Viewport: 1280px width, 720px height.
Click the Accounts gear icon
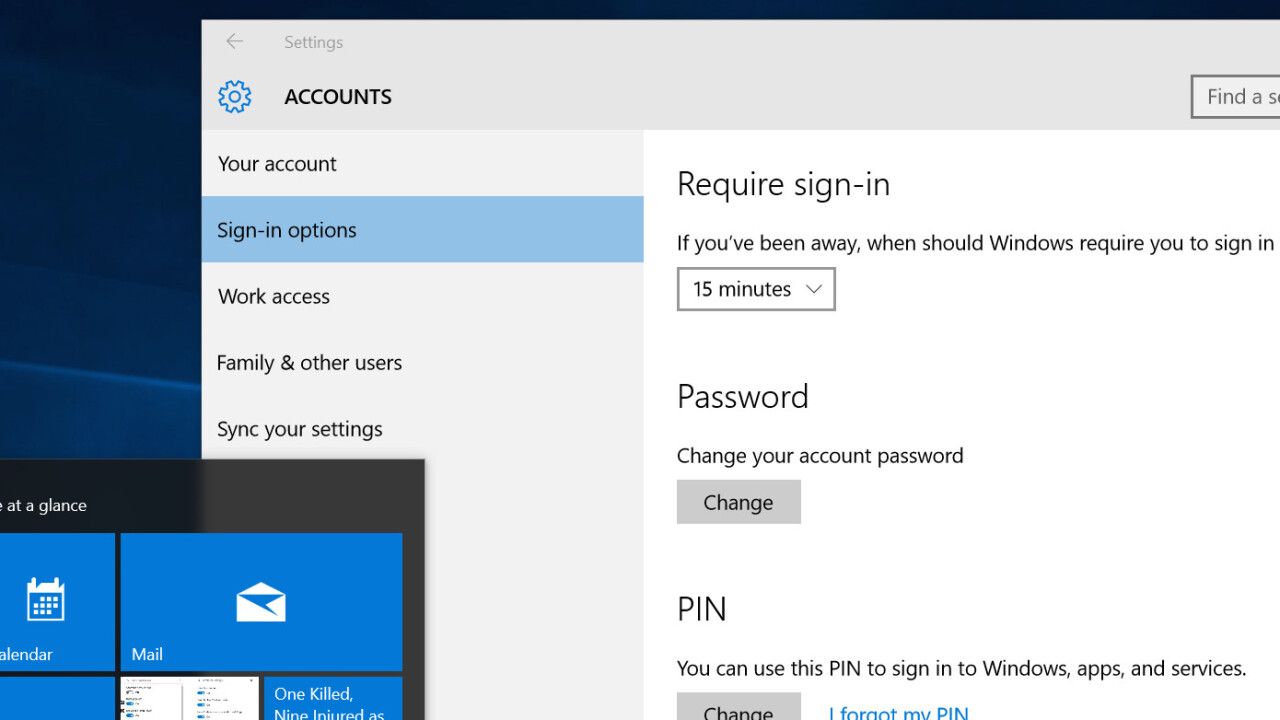point(235,97)
